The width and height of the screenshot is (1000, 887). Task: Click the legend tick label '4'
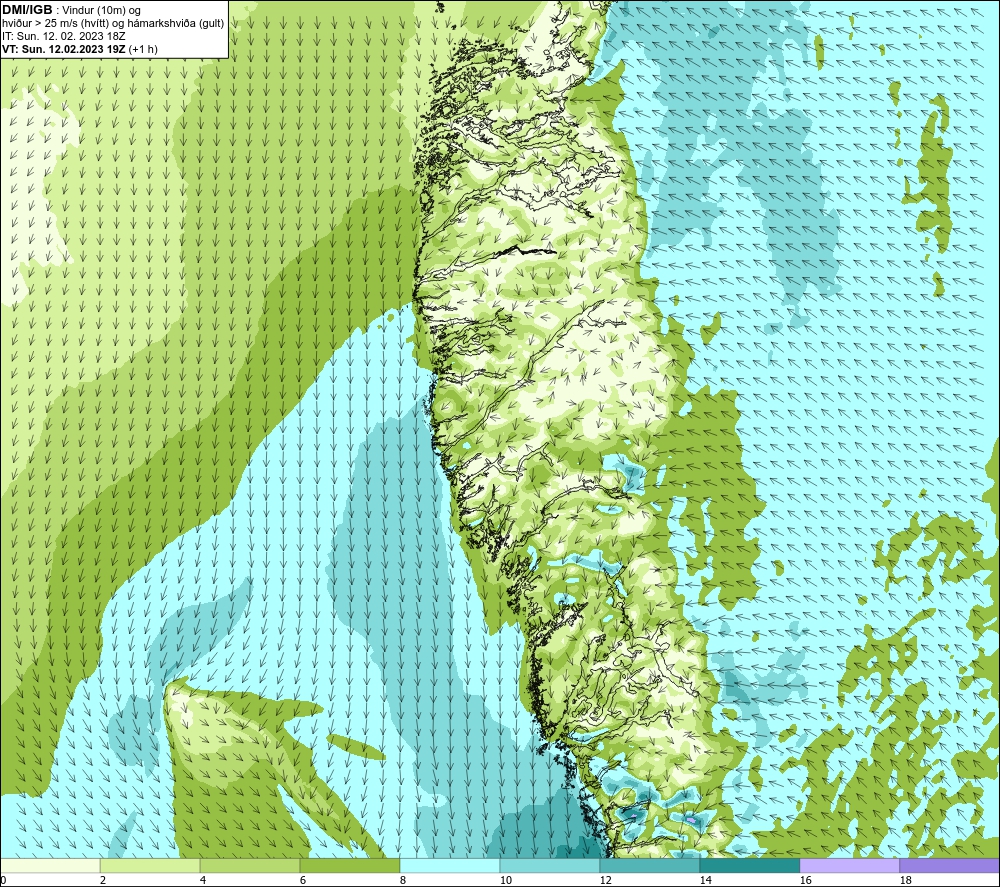coord(203,880)
